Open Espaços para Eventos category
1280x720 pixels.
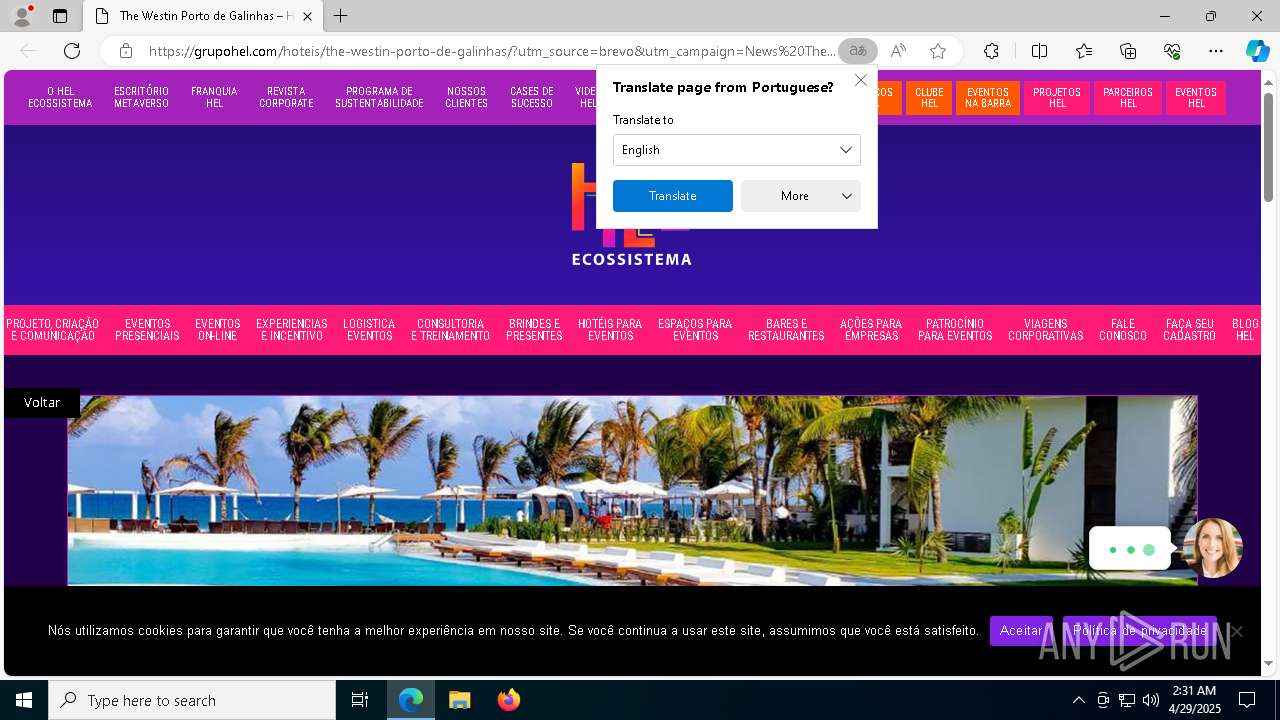tap(695, 330)
